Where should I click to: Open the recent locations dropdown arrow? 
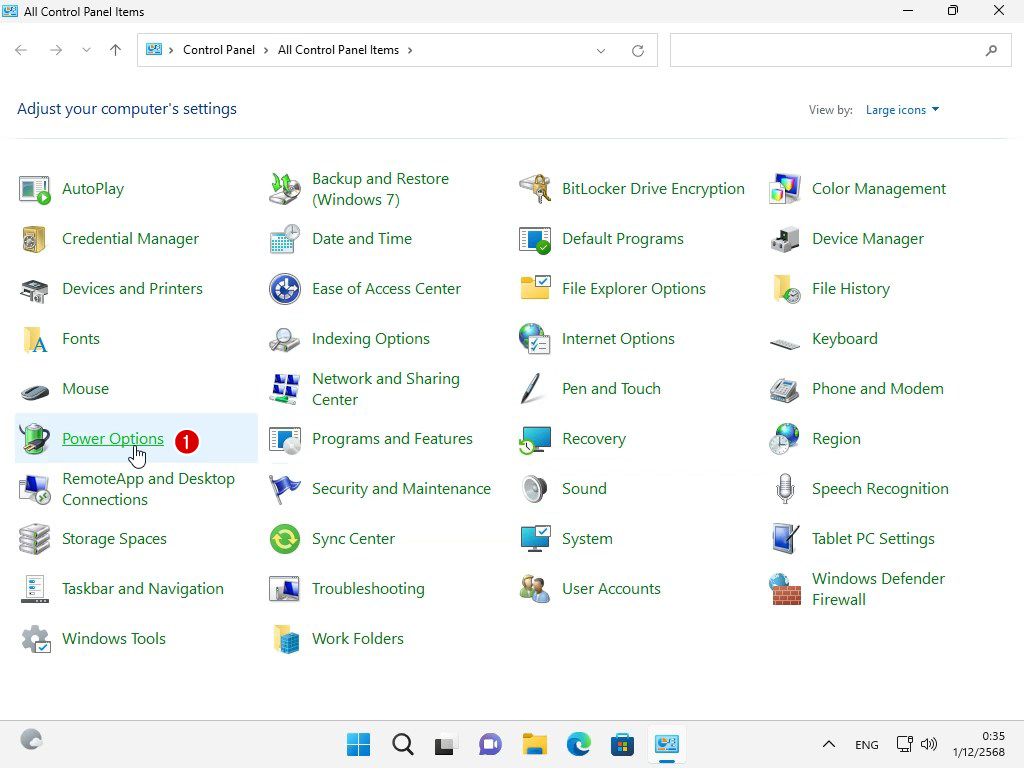click(86, 50)
